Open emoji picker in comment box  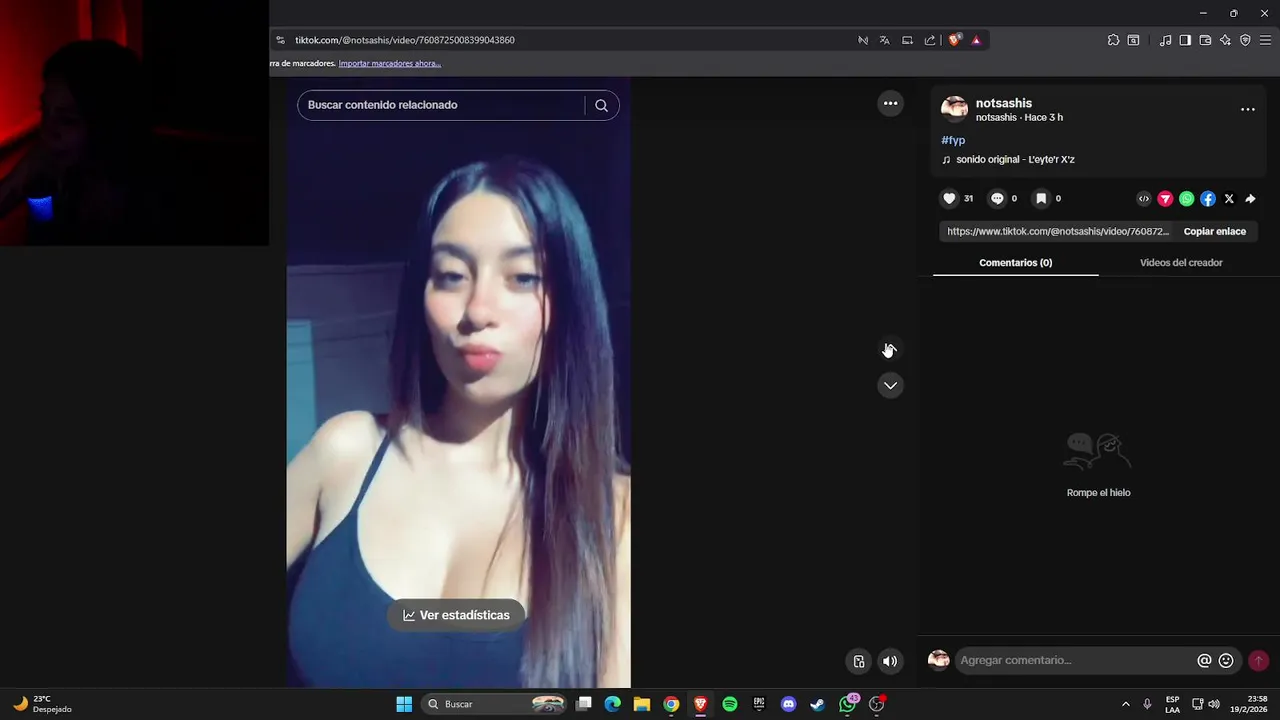point(1226,661)
